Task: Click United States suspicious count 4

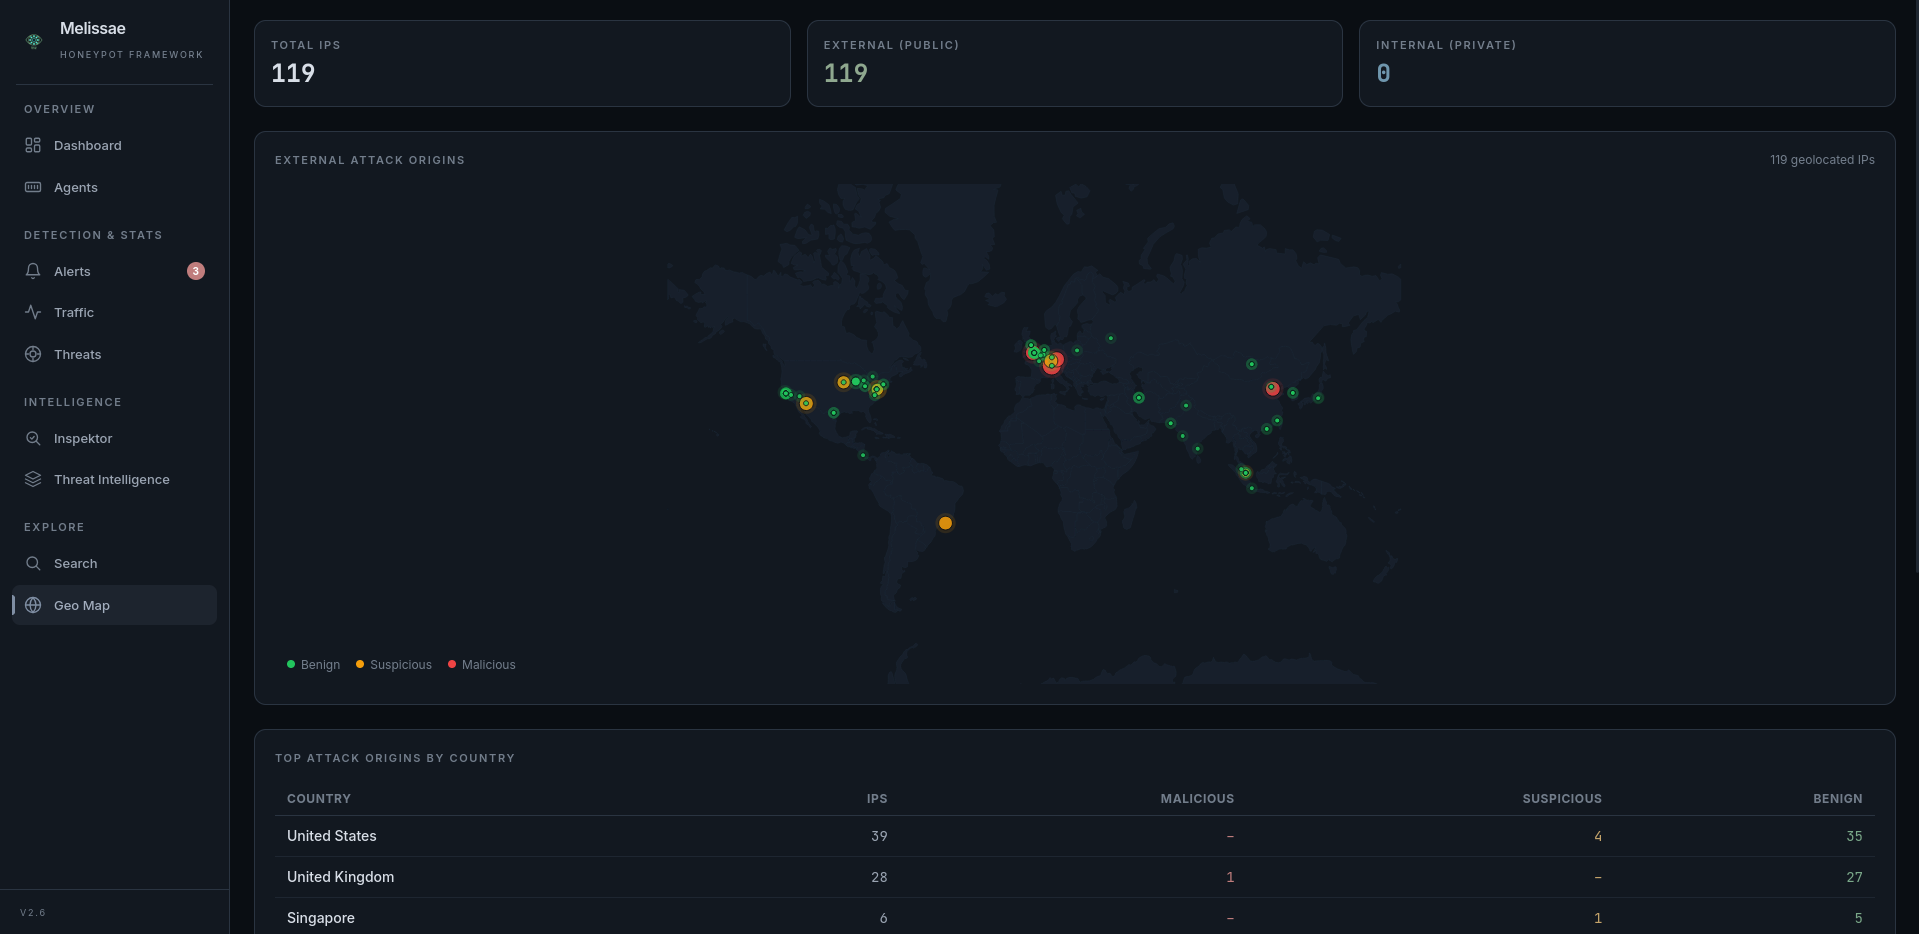Action: (x=1598, y=836)
